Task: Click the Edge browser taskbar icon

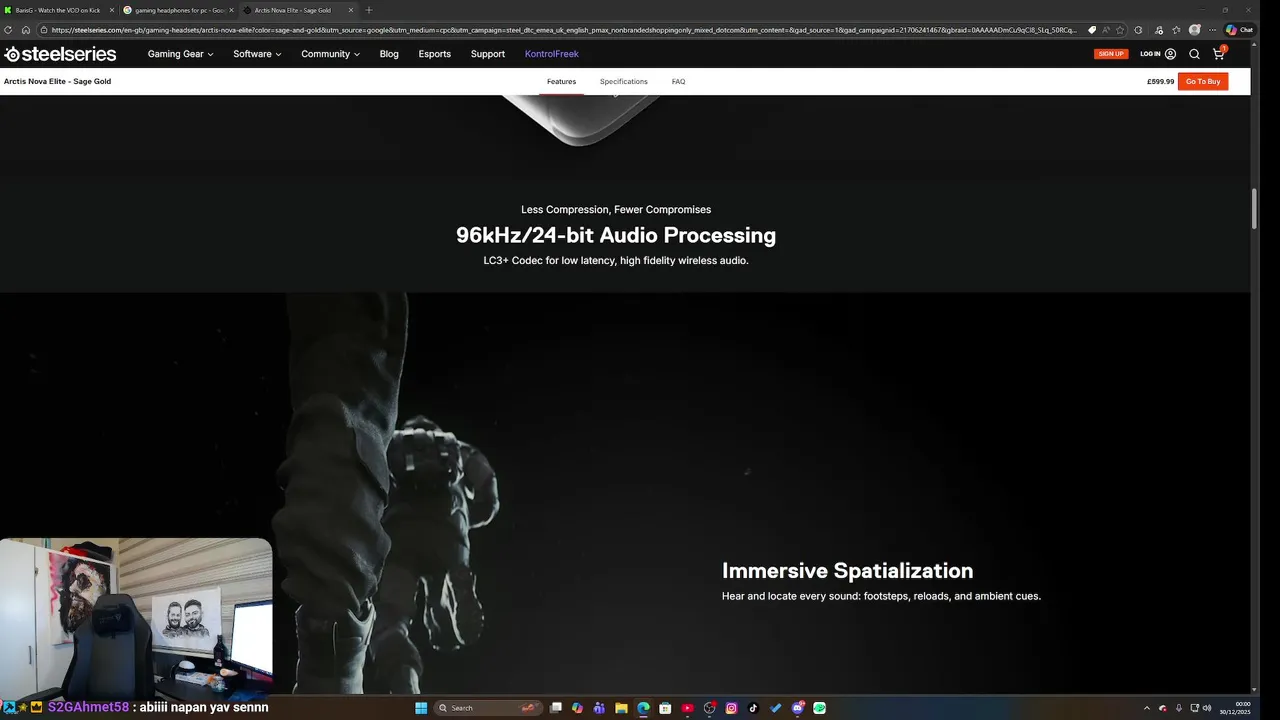Action: 643,708
